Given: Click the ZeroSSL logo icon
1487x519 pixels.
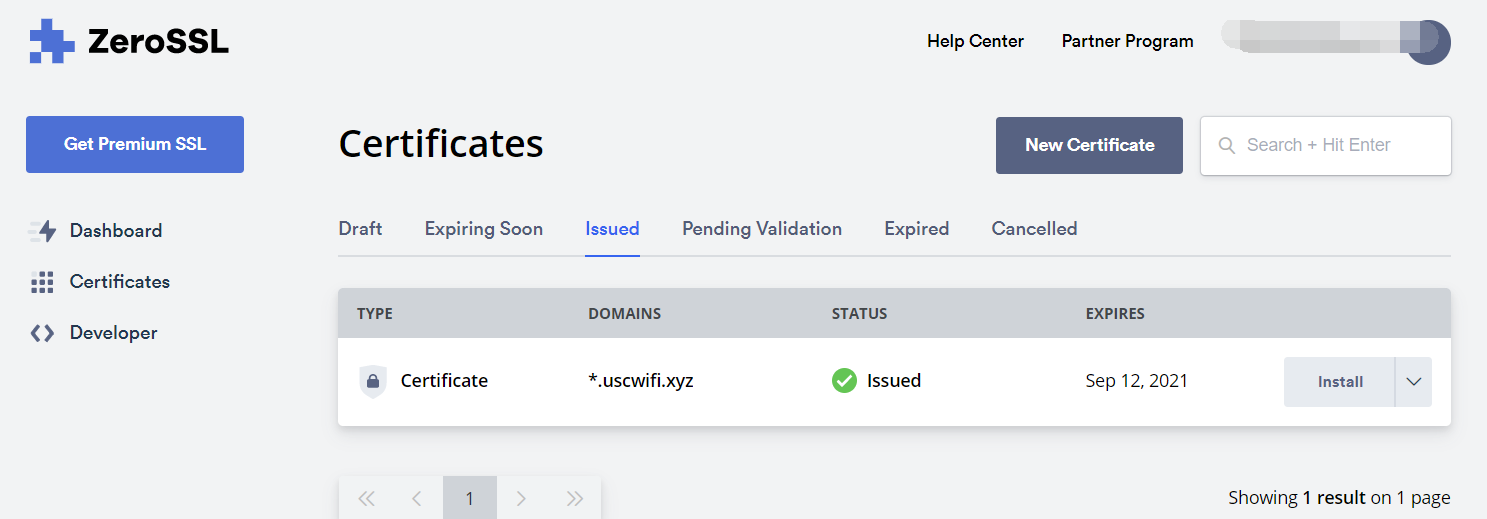Looking at the screenshot, I should point(52,41).
